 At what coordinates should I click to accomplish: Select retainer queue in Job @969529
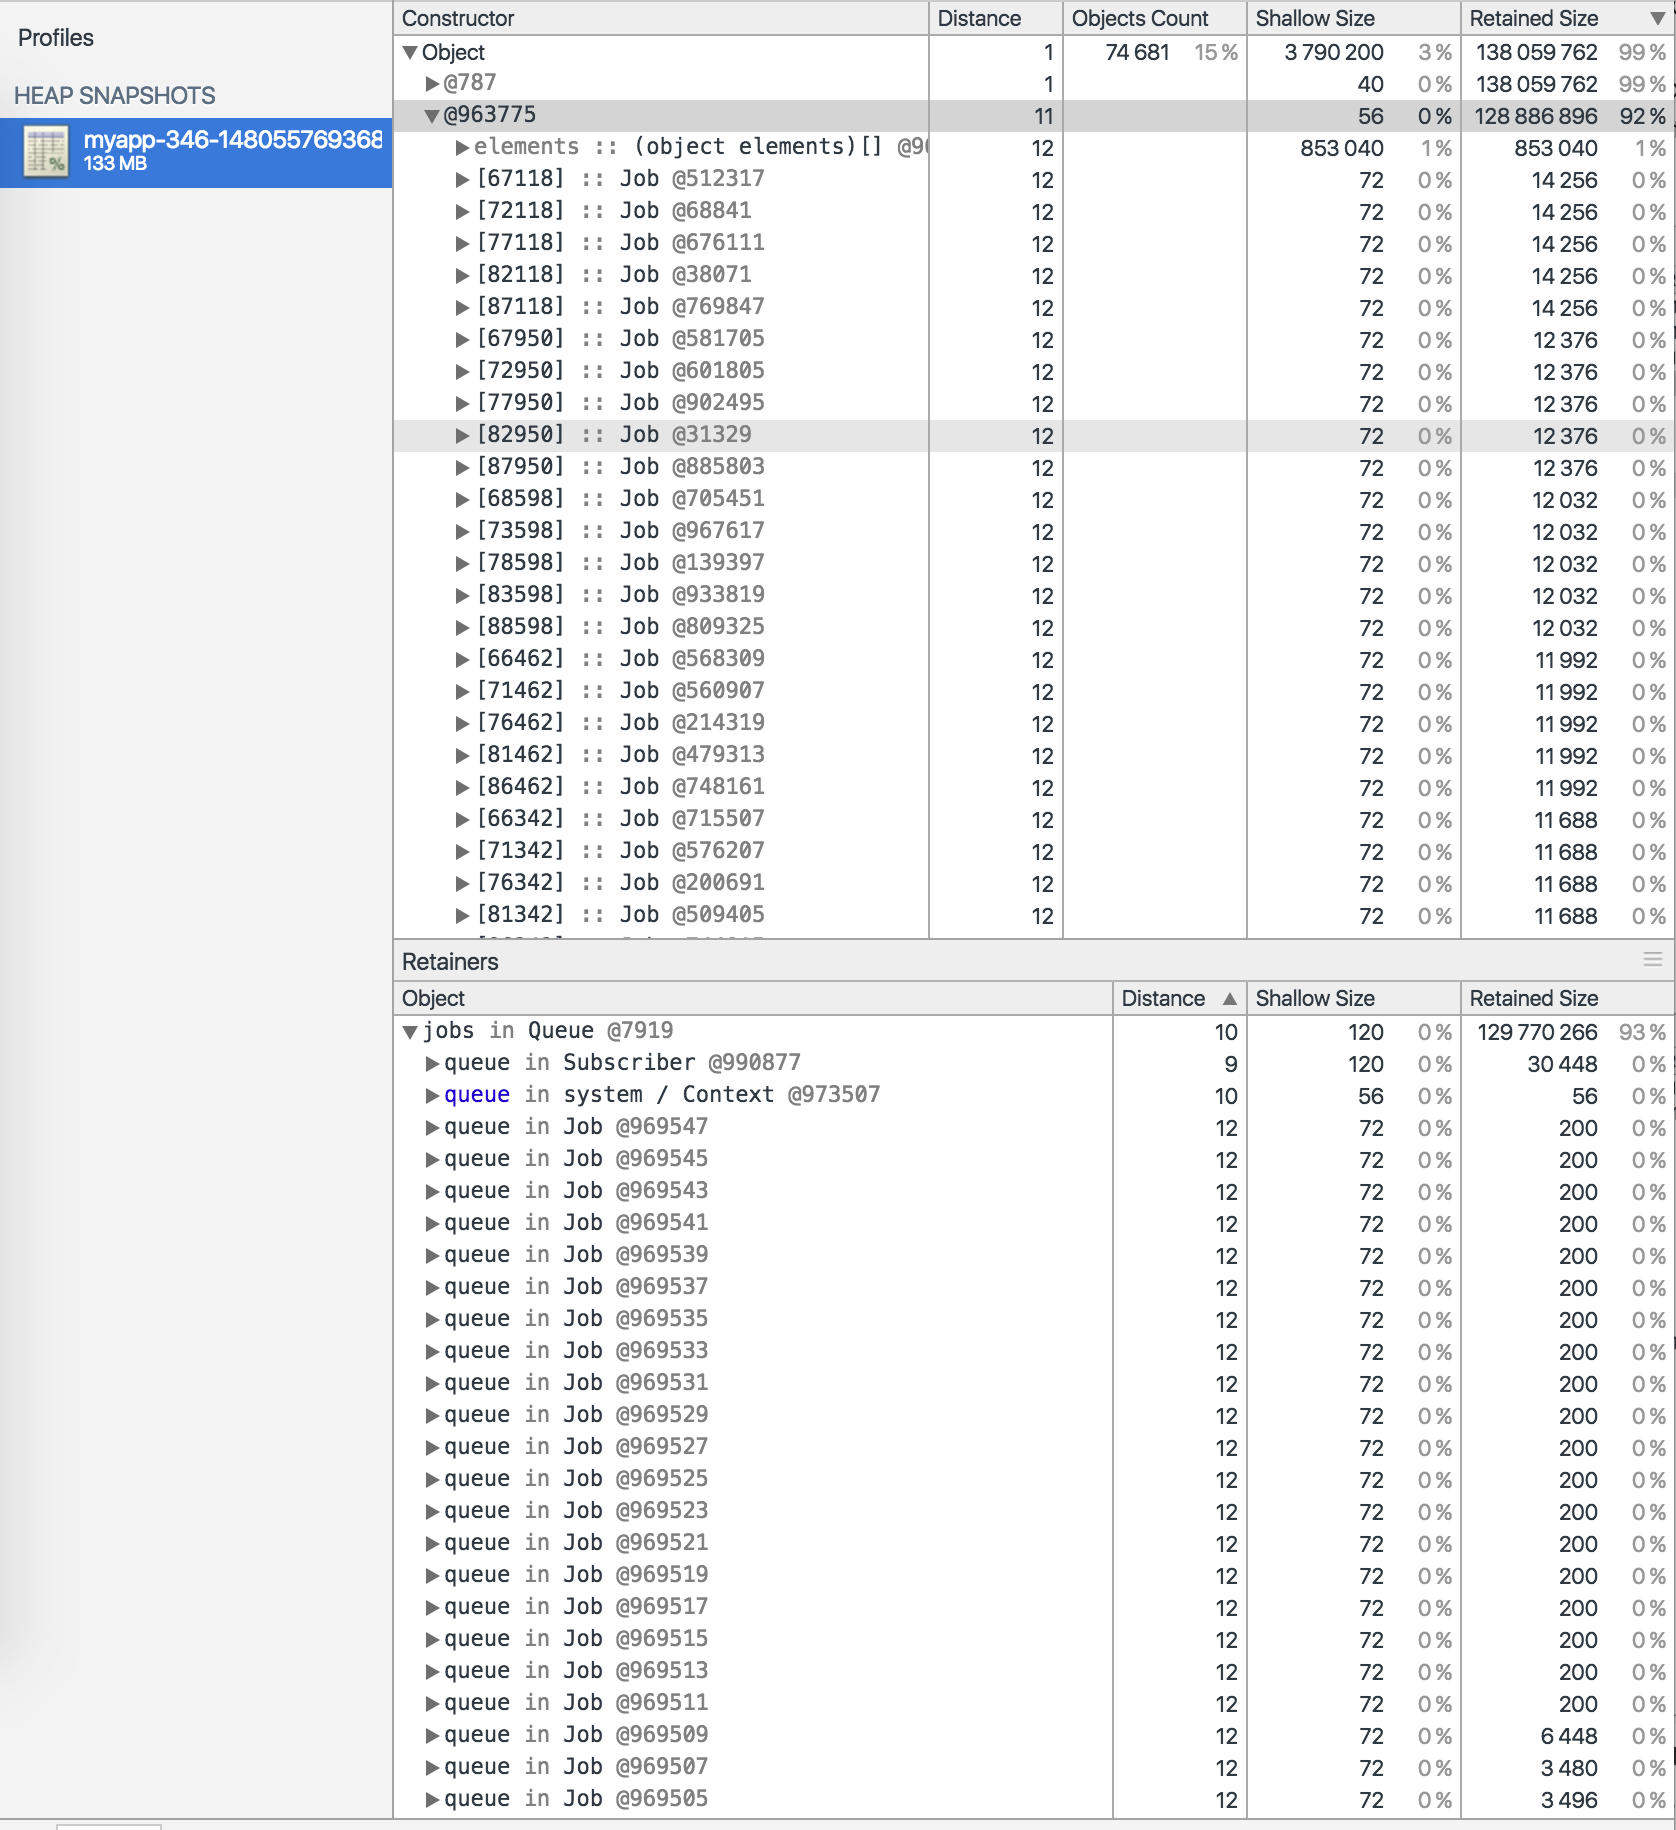1034,1415
